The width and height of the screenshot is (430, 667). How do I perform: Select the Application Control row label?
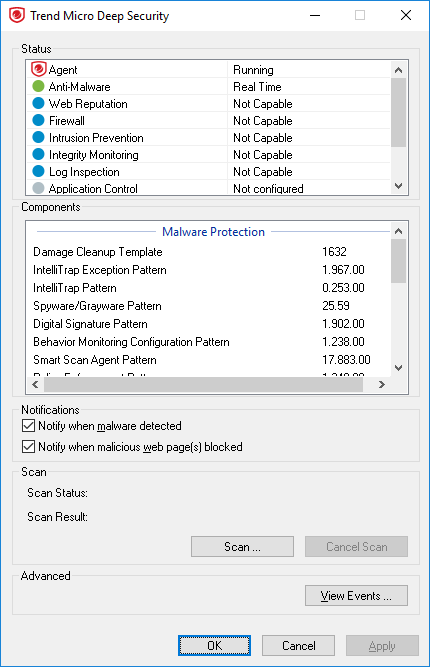point(93,188)
